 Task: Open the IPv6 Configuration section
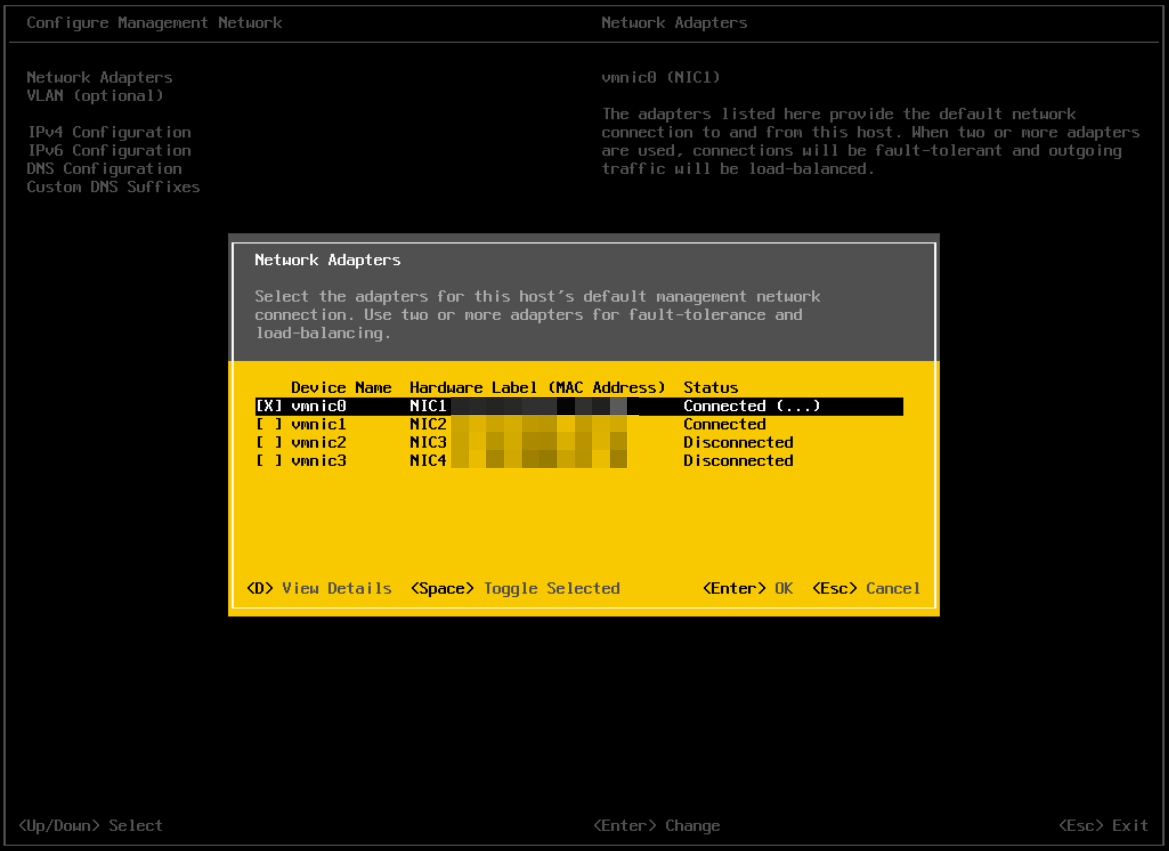(x=108, y=150)
